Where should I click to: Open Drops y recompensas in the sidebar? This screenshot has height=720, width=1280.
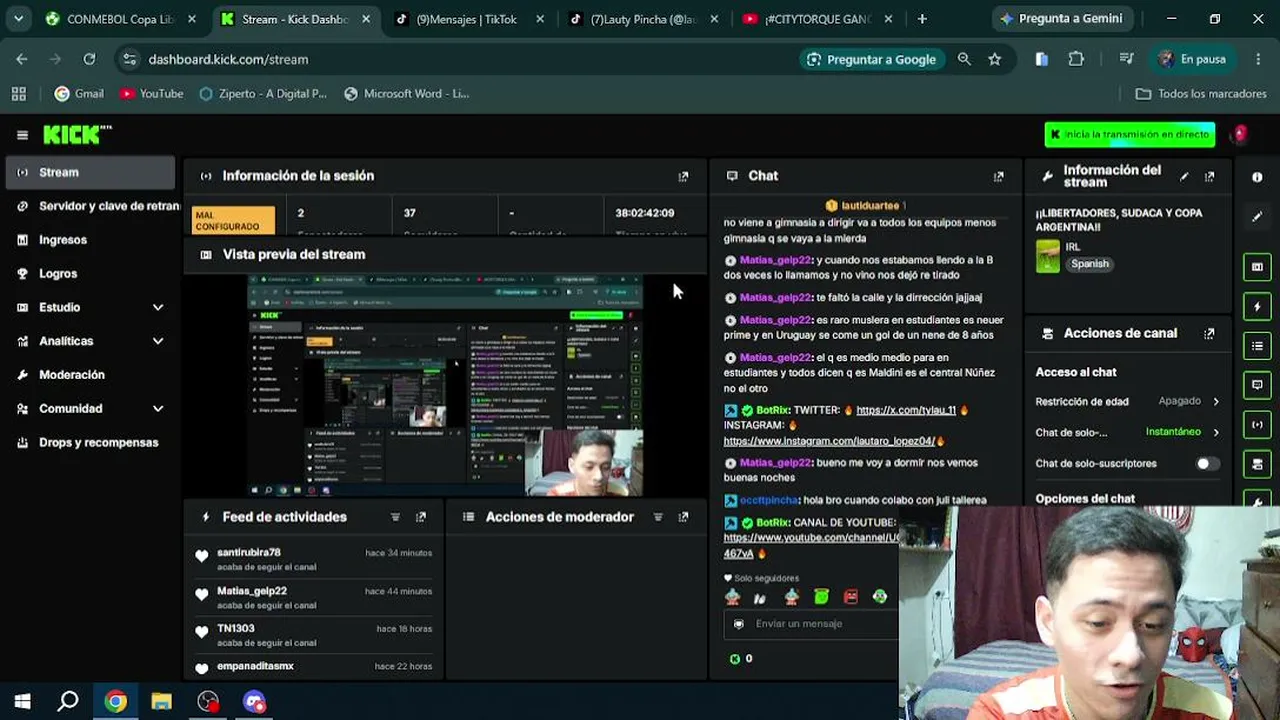click(x=90, y=443)
